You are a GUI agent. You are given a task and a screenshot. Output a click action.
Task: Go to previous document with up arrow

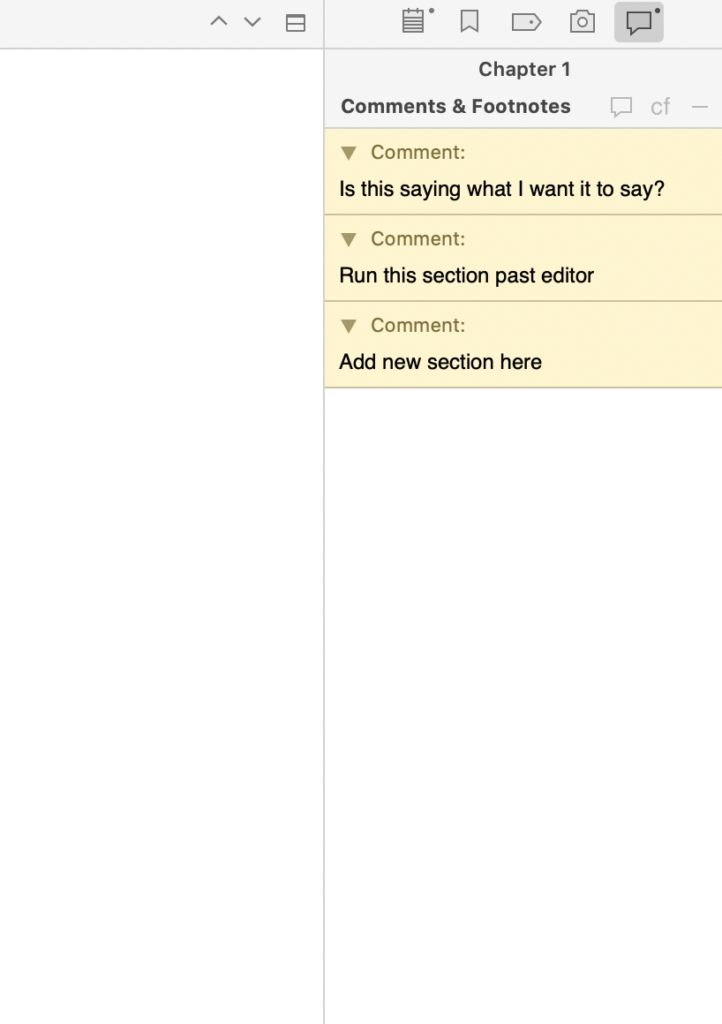tap(219, 22)
